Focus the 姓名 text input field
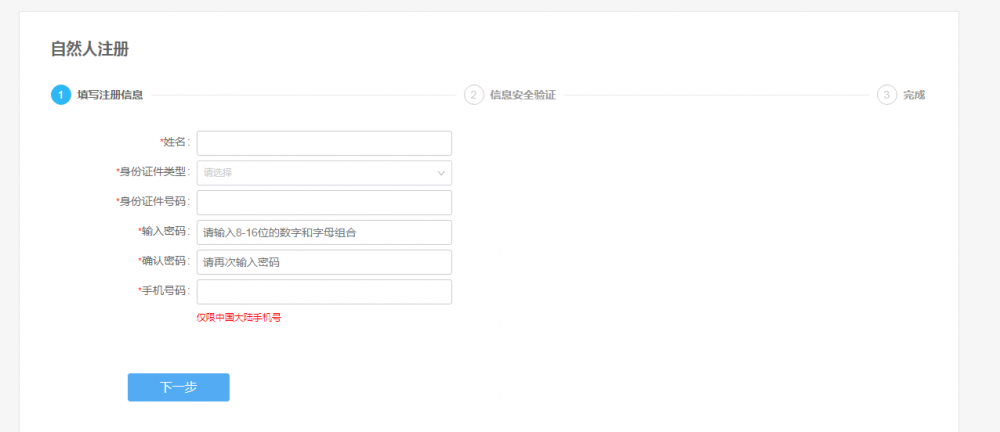Image resolution: width=1000 pixels, height=432 pixels. coord(324,143)
